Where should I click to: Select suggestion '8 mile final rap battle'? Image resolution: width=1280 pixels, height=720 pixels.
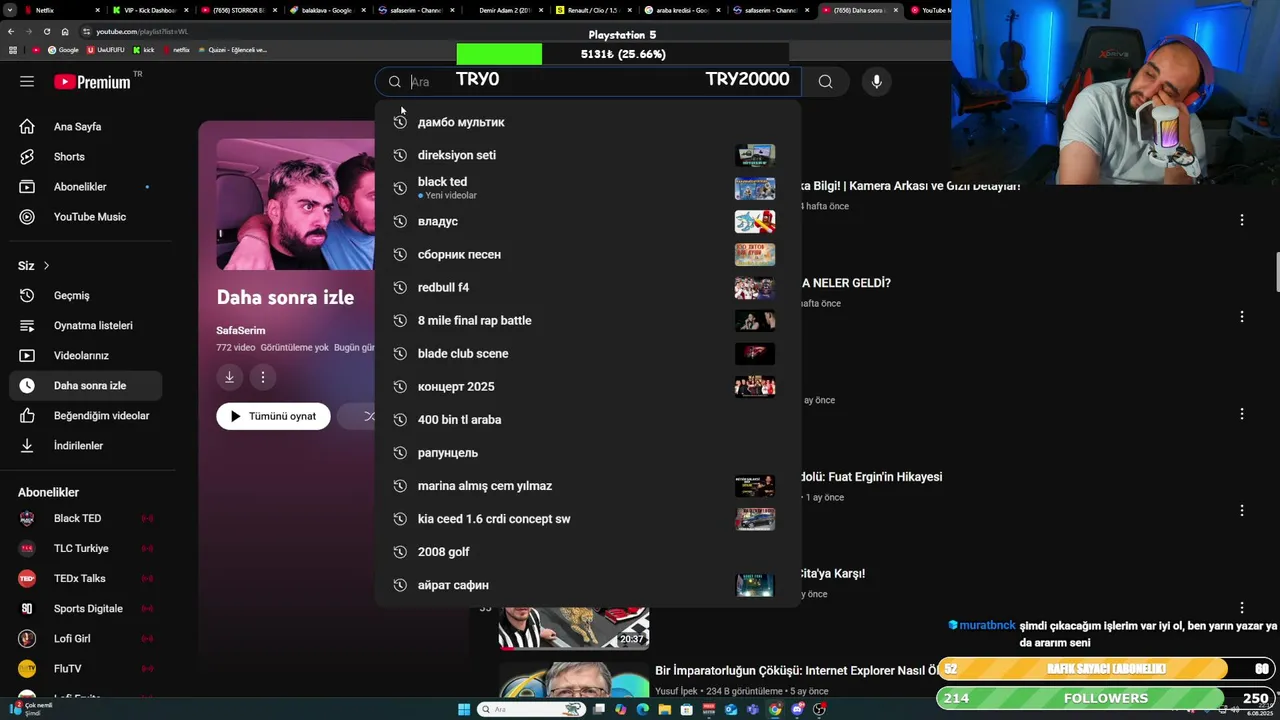click(587, 321)
